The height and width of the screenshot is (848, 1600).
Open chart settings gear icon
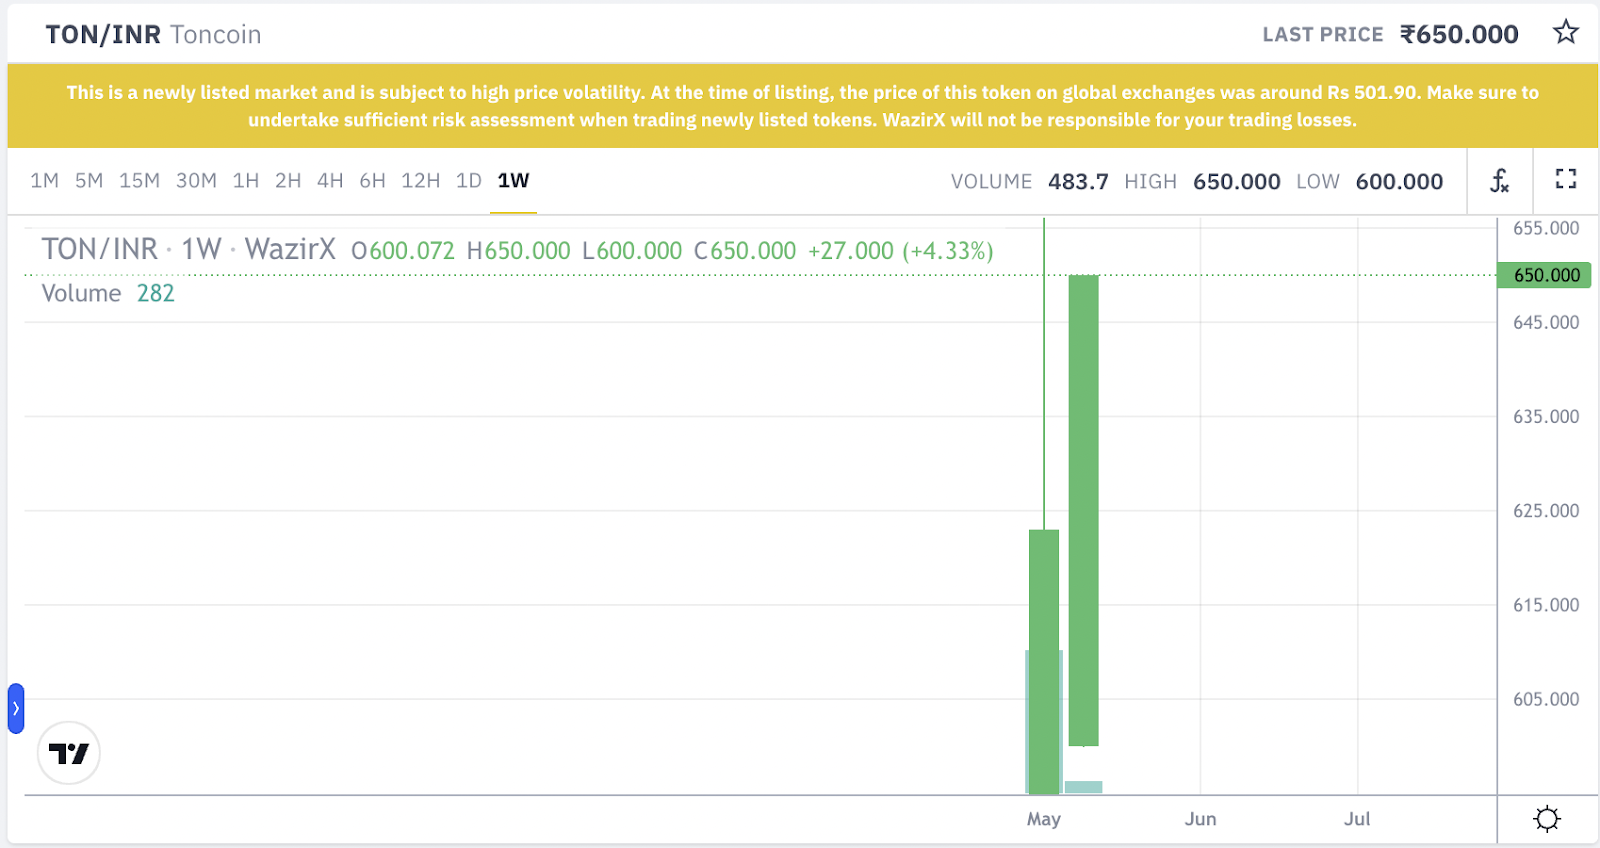click(x=1547, y=819)
